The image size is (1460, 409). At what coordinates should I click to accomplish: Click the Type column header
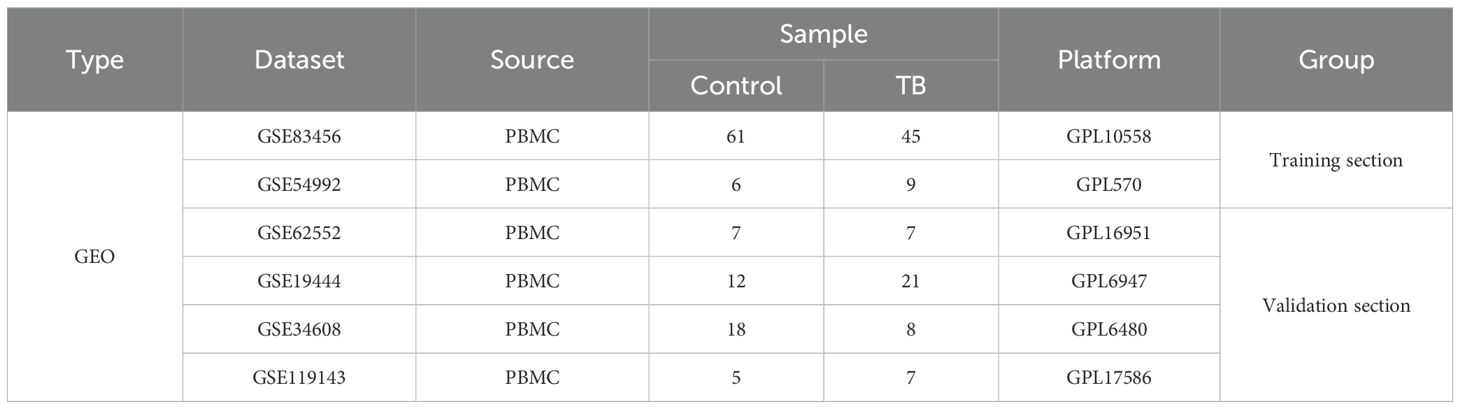pyautogui.click(x=95, y=60)
